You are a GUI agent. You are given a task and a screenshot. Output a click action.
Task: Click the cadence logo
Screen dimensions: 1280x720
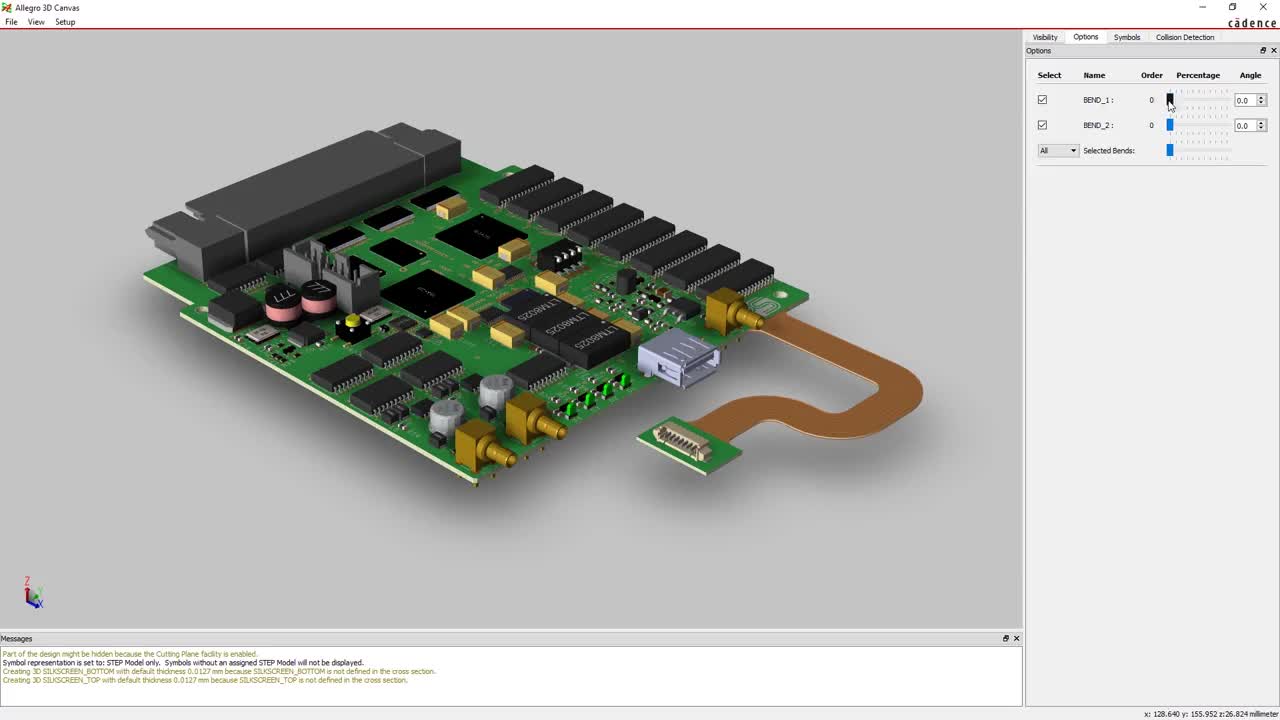[x=1250, y=23]
